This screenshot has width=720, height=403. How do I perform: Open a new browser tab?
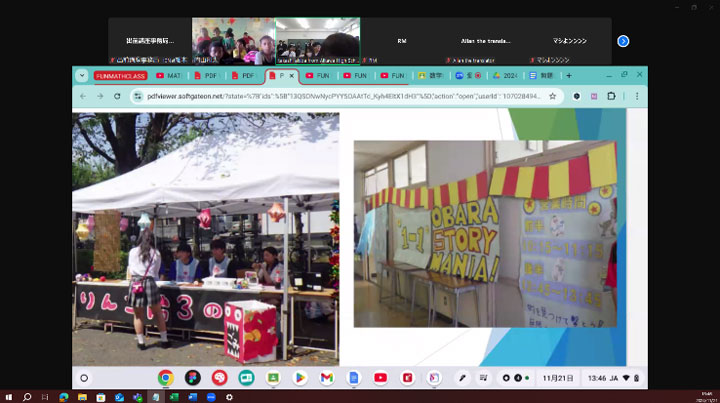(569, 76)
